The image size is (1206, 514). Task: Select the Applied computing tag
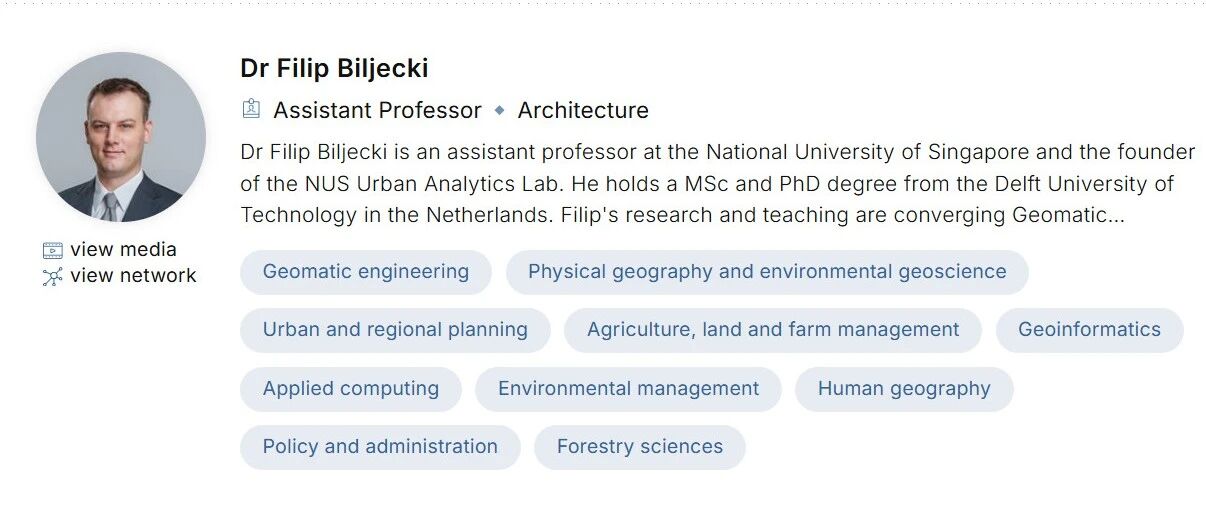pos(350,389)
